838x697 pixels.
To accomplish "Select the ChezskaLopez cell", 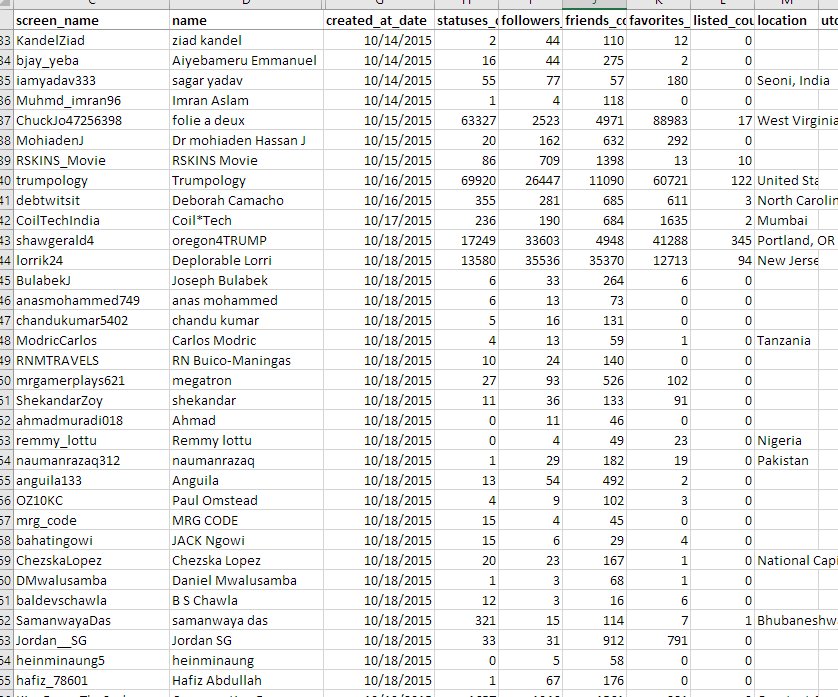I will 91,561.
